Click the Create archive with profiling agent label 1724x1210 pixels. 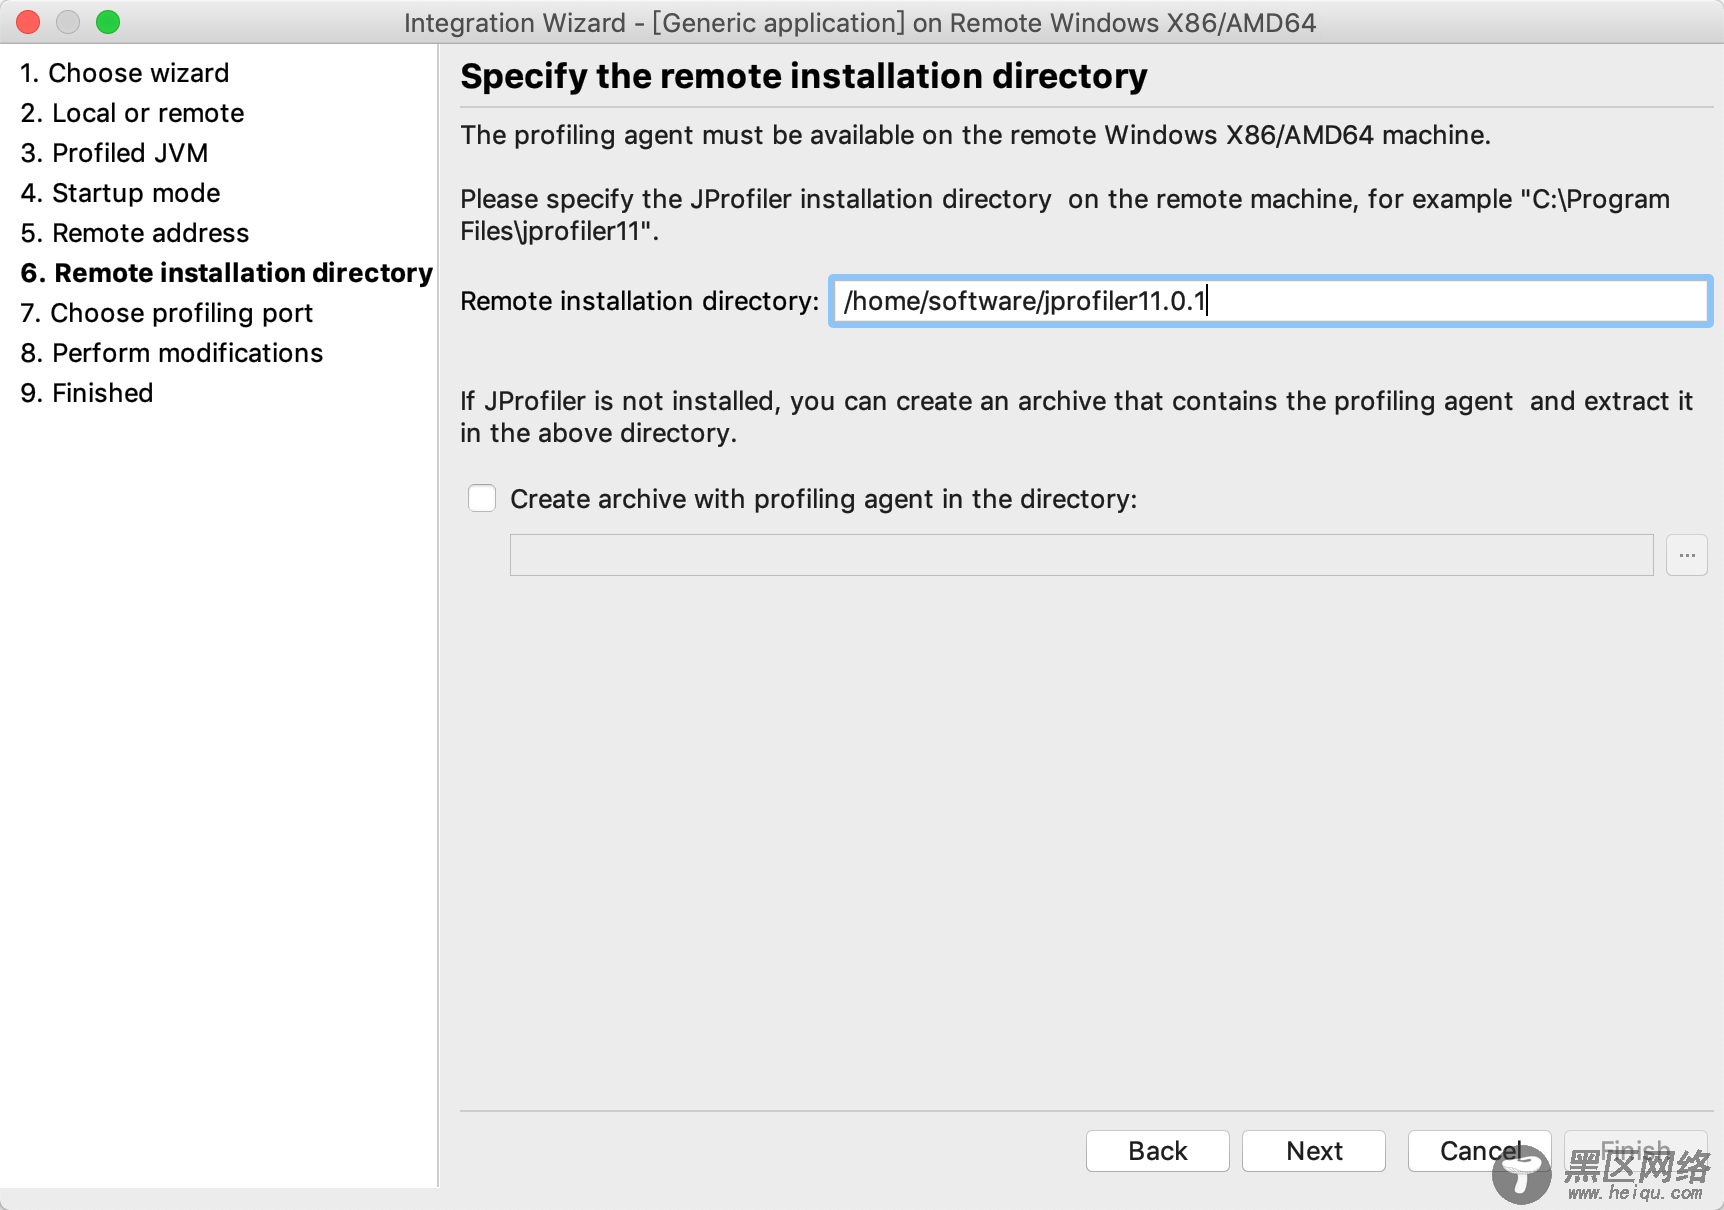coord(824,499)
